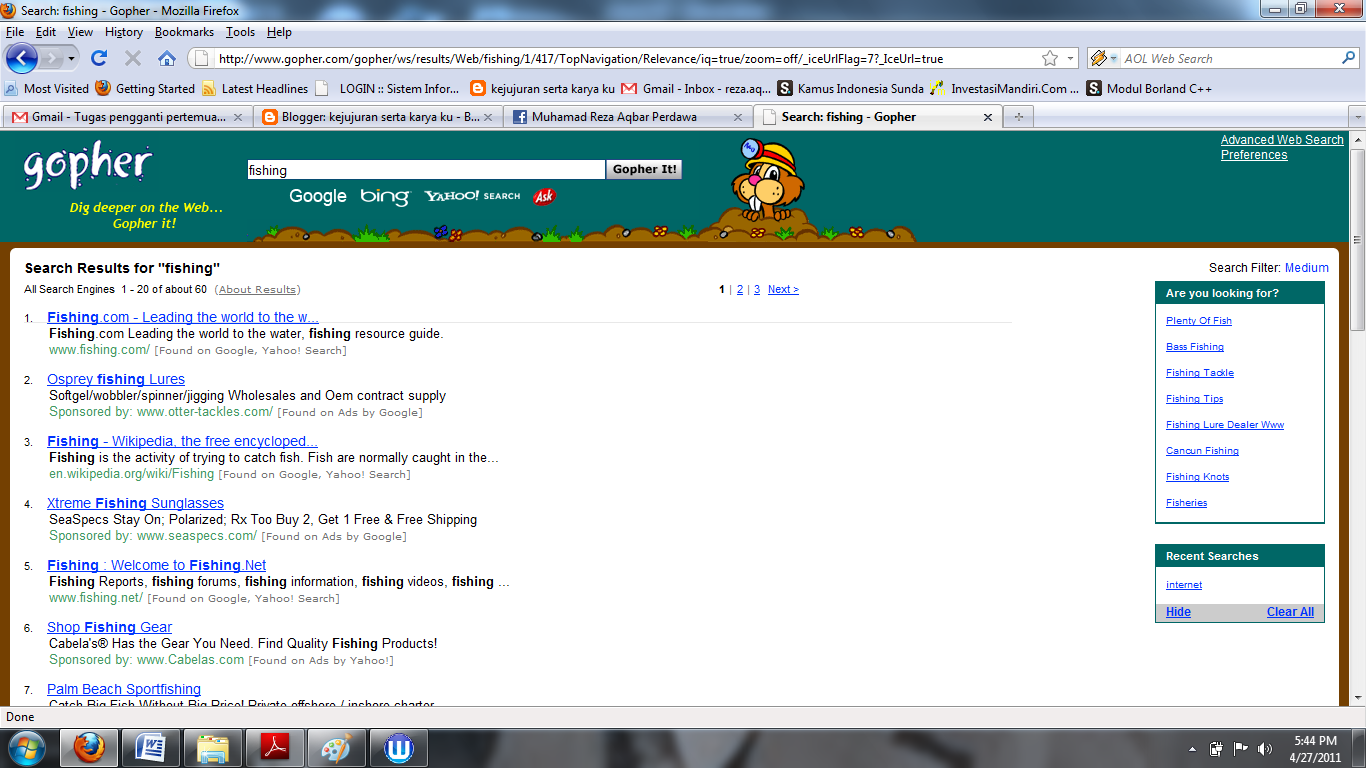Open the search engine selector icon
Screen dimensions: 1366x768
1104,58
